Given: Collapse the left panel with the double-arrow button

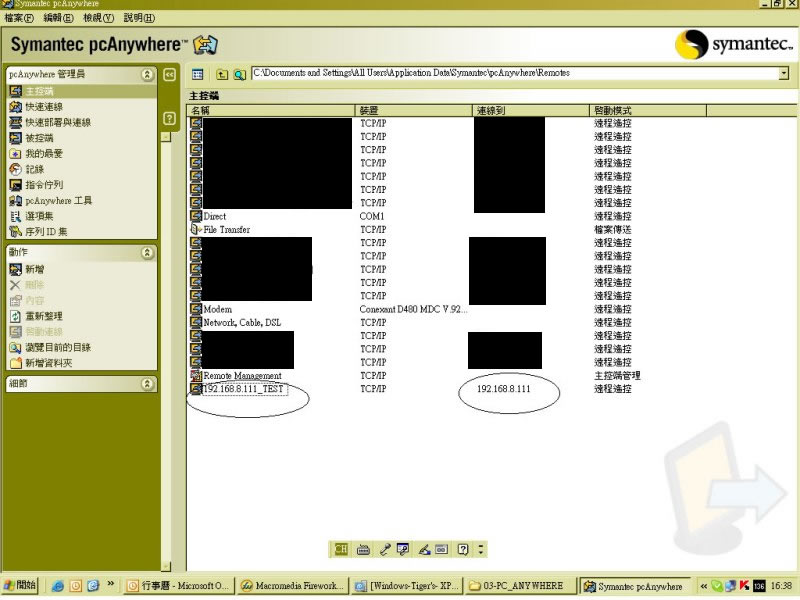Looking at the screenshot, I should (x=169, y=75).
